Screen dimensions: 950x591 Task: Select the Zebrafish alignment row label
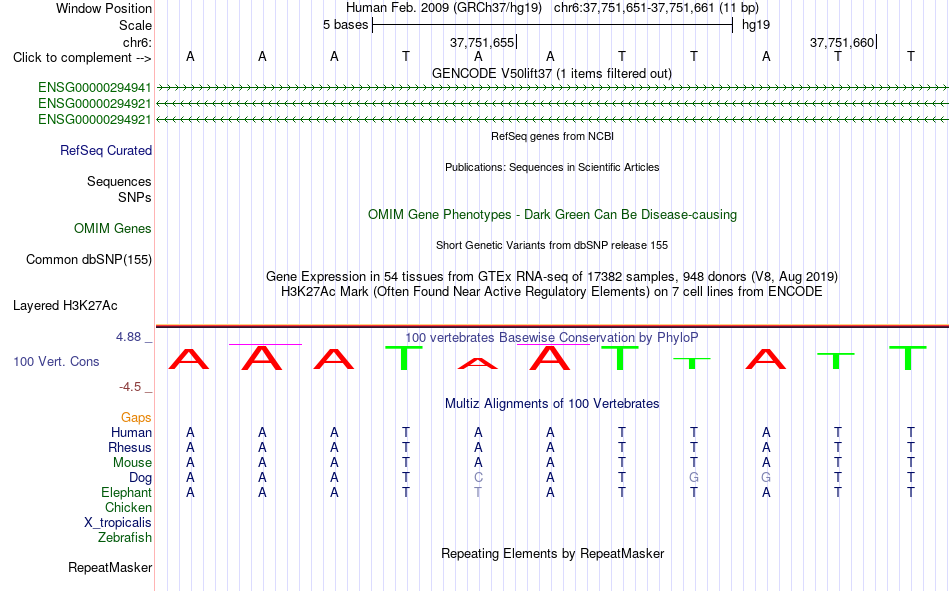click(125, 538)
